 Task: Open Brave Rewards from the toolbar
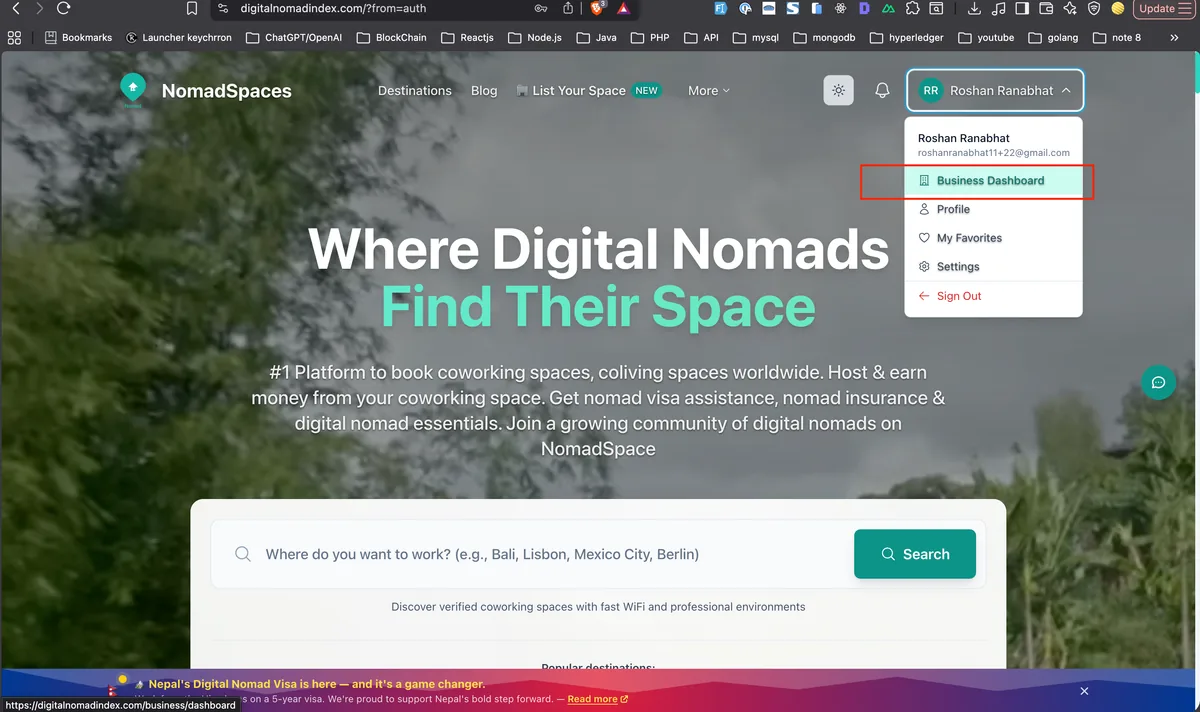pyautogui.click(x=624, y=10)
